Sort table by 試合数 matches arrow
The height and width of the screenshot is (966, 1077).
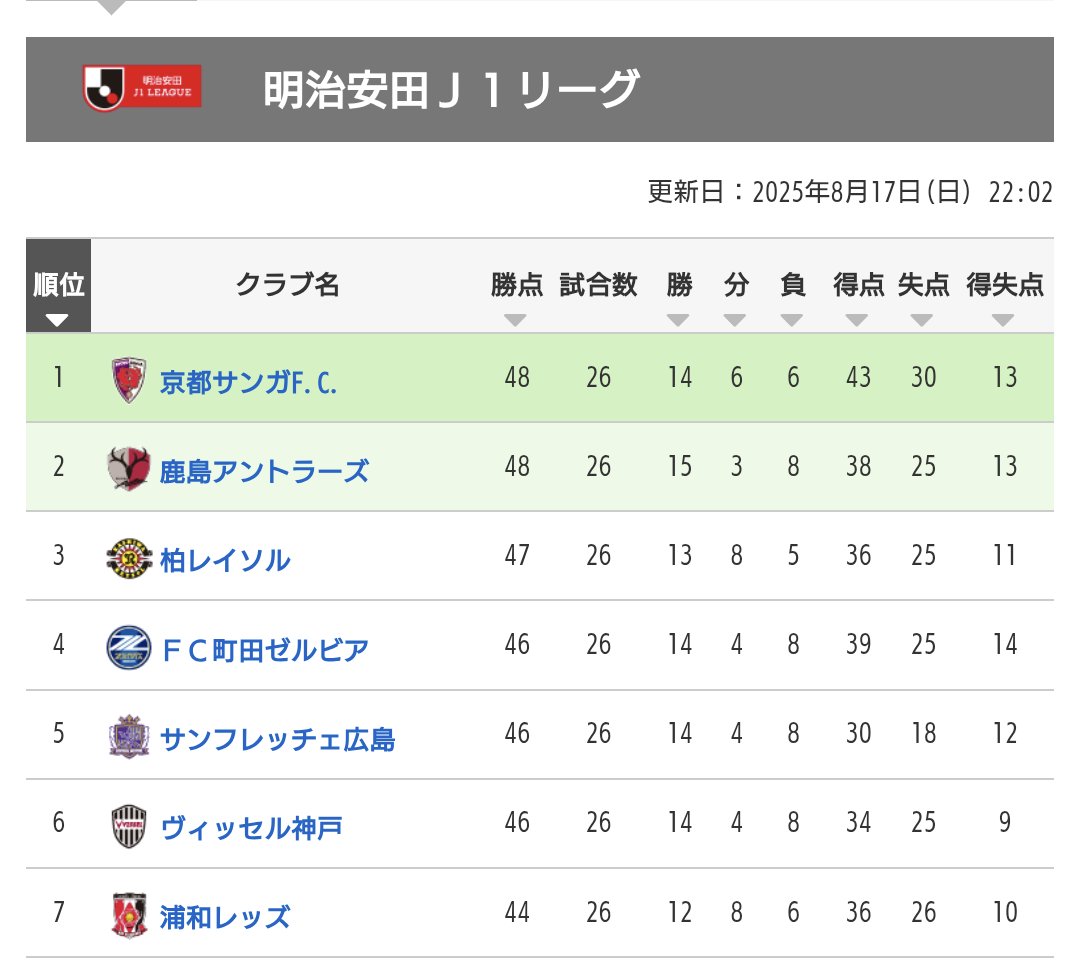[598, 321]
